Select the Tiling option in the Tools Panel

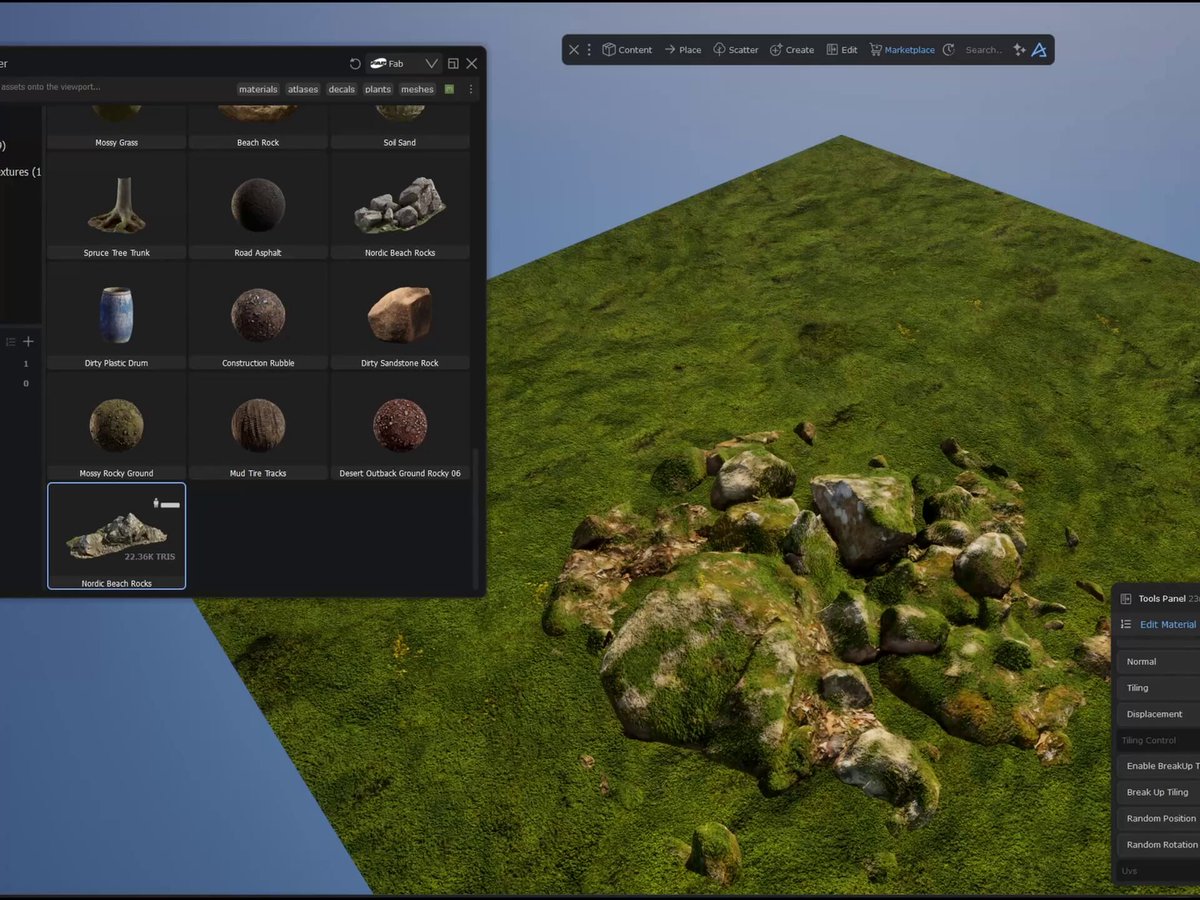(x=1158, y=688)
